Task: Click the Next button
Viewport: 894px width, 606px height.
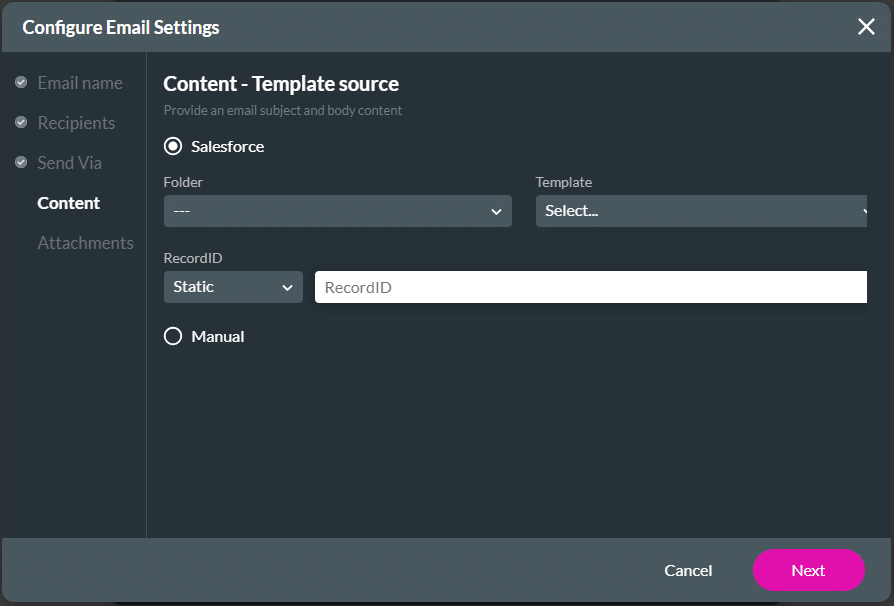Action: [x=808, y=570]
